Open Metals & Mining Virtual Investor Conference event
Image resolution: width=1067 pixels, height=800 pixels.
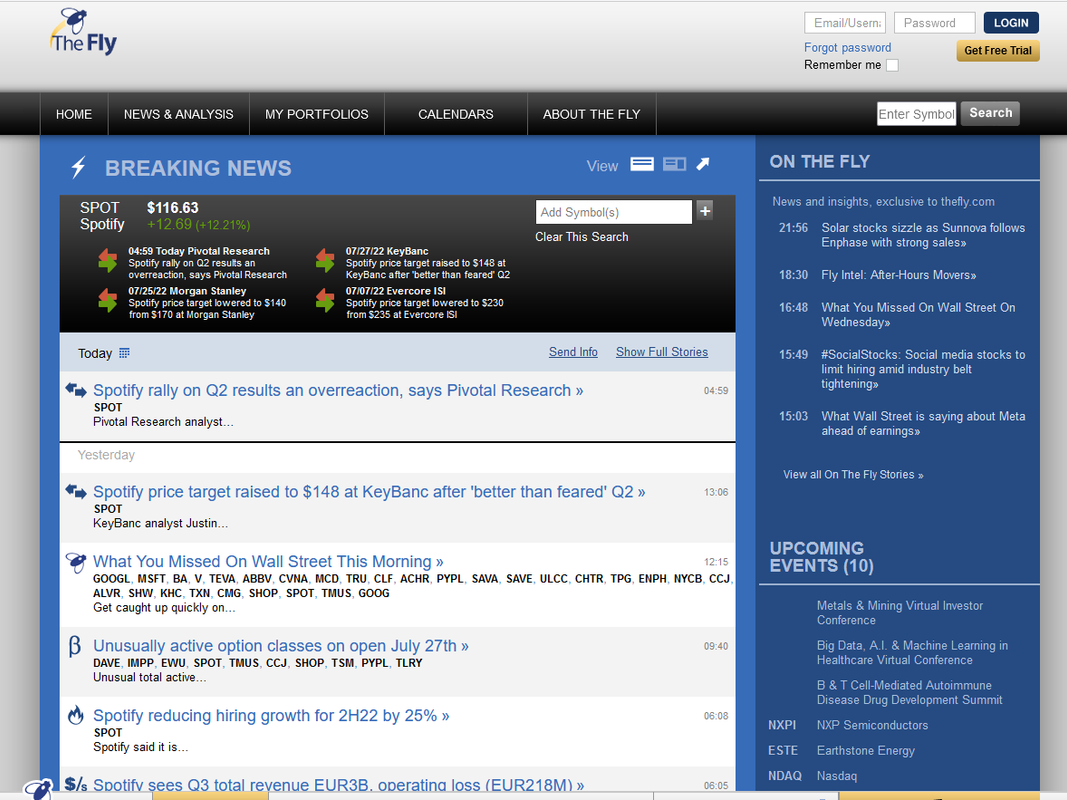[x=900, y=612]
